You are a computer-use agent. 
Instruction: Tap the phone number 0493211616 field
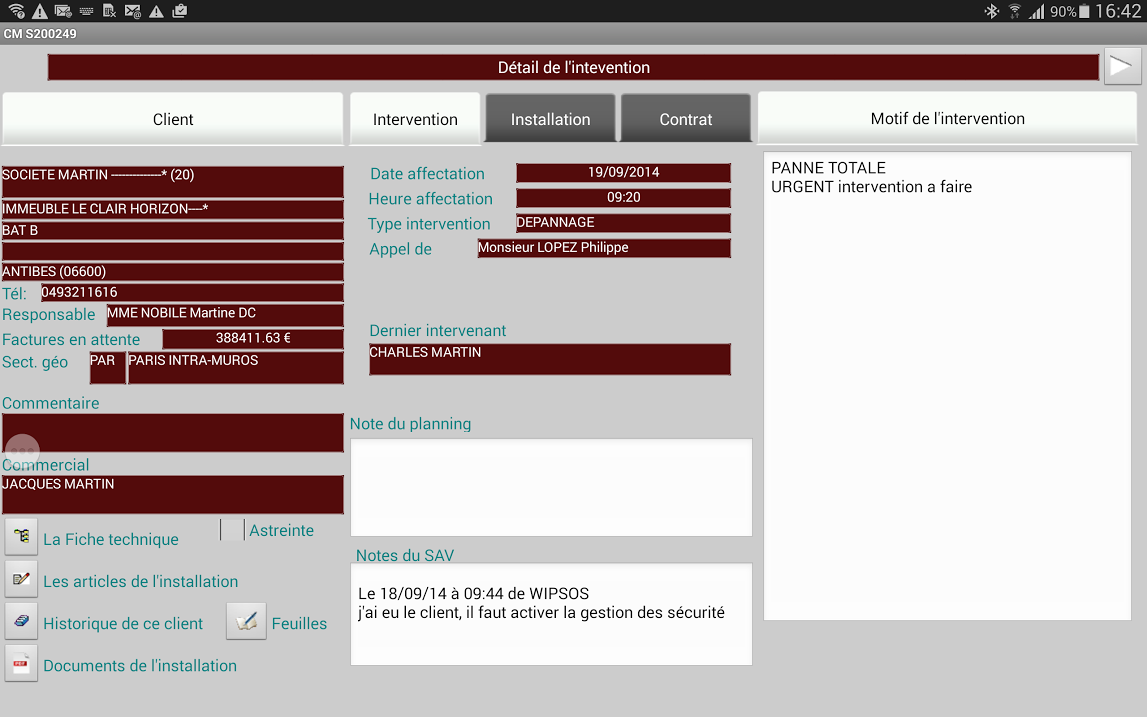coord(192,293)
